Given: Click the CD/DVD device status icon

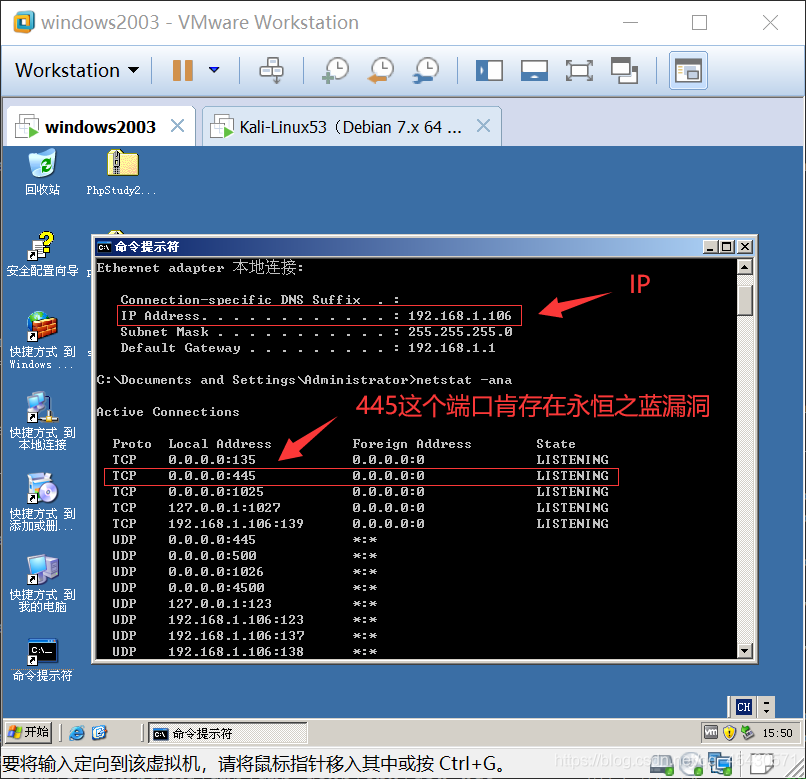Looking at the screenshot, I should pyautogui.click(x=691, y=766).
